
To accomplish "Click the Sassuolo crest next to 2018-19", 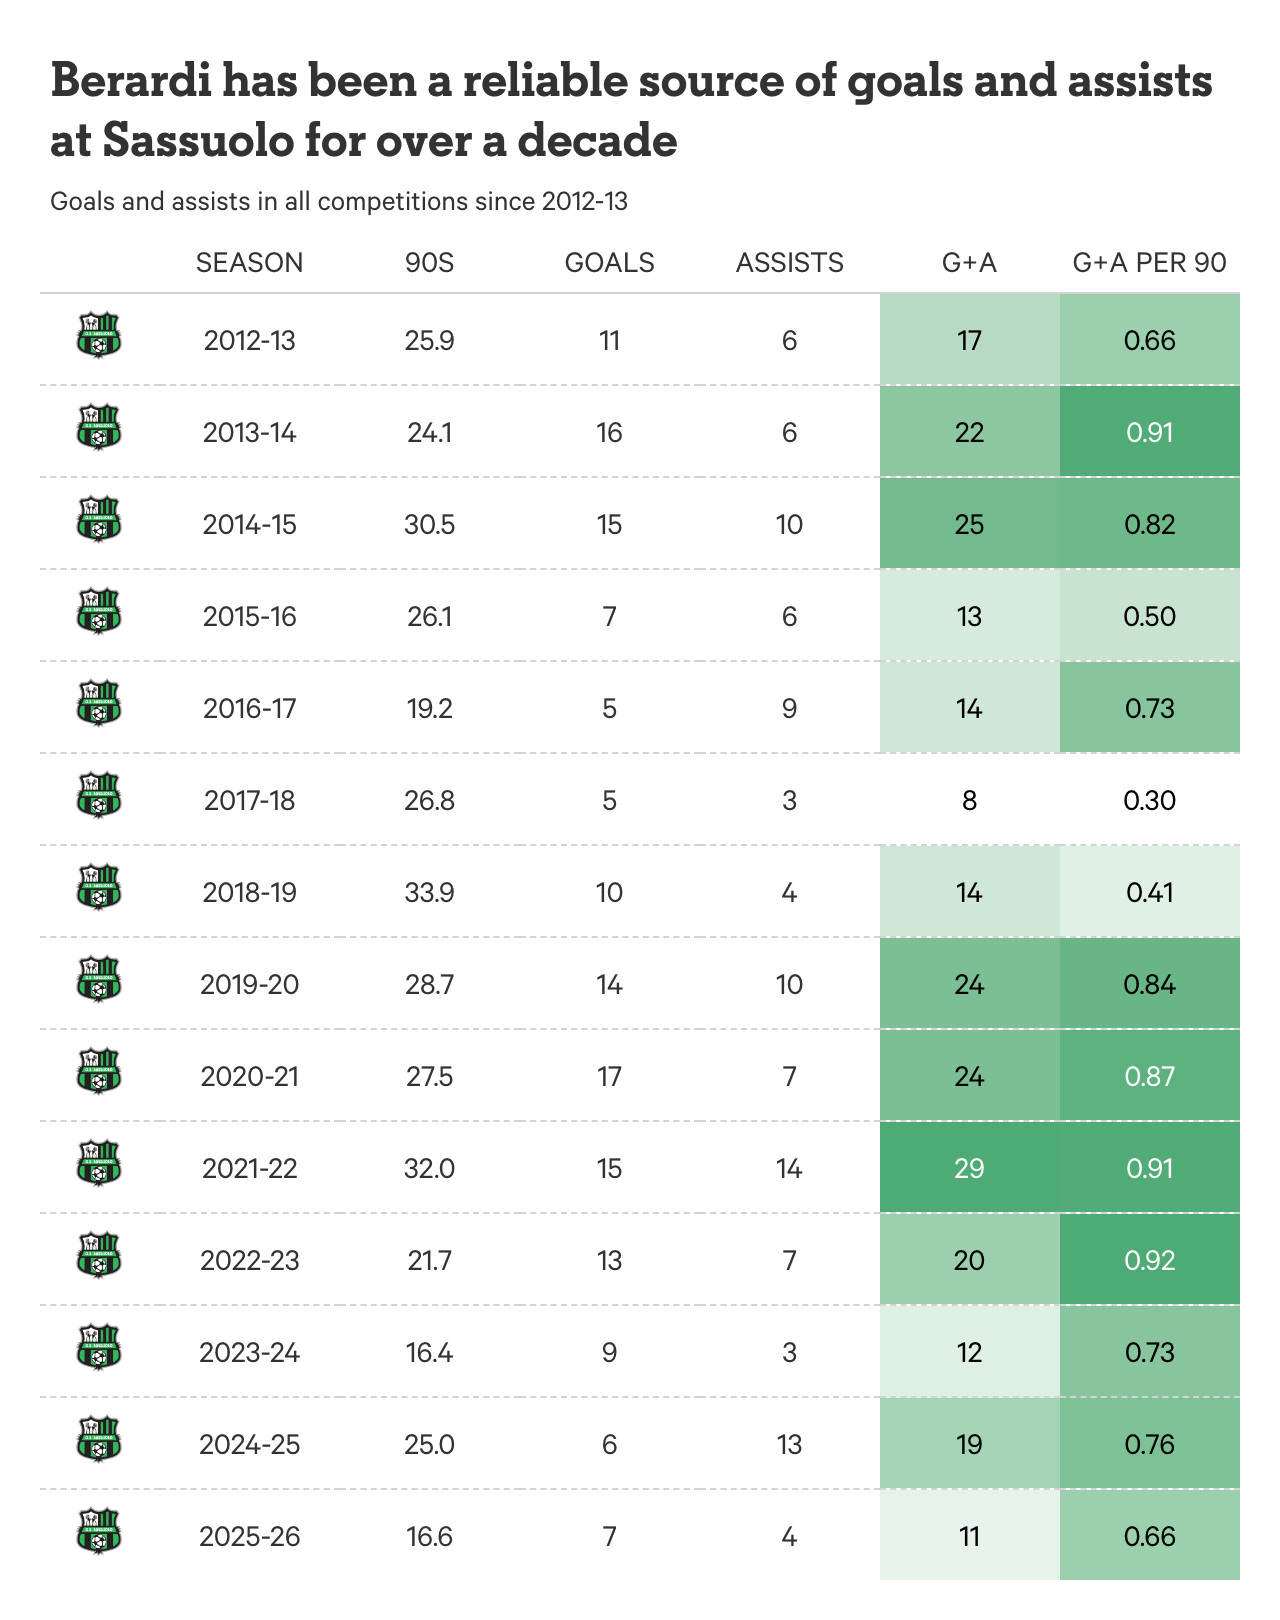I will tap(98, 889).
